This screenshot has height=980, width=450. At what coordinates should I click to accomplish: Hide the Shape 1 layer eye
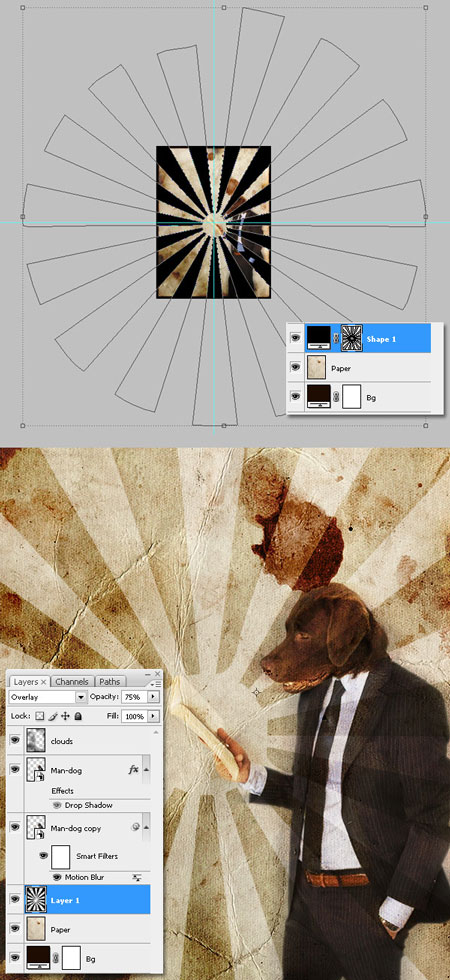[x=296, y=339]
